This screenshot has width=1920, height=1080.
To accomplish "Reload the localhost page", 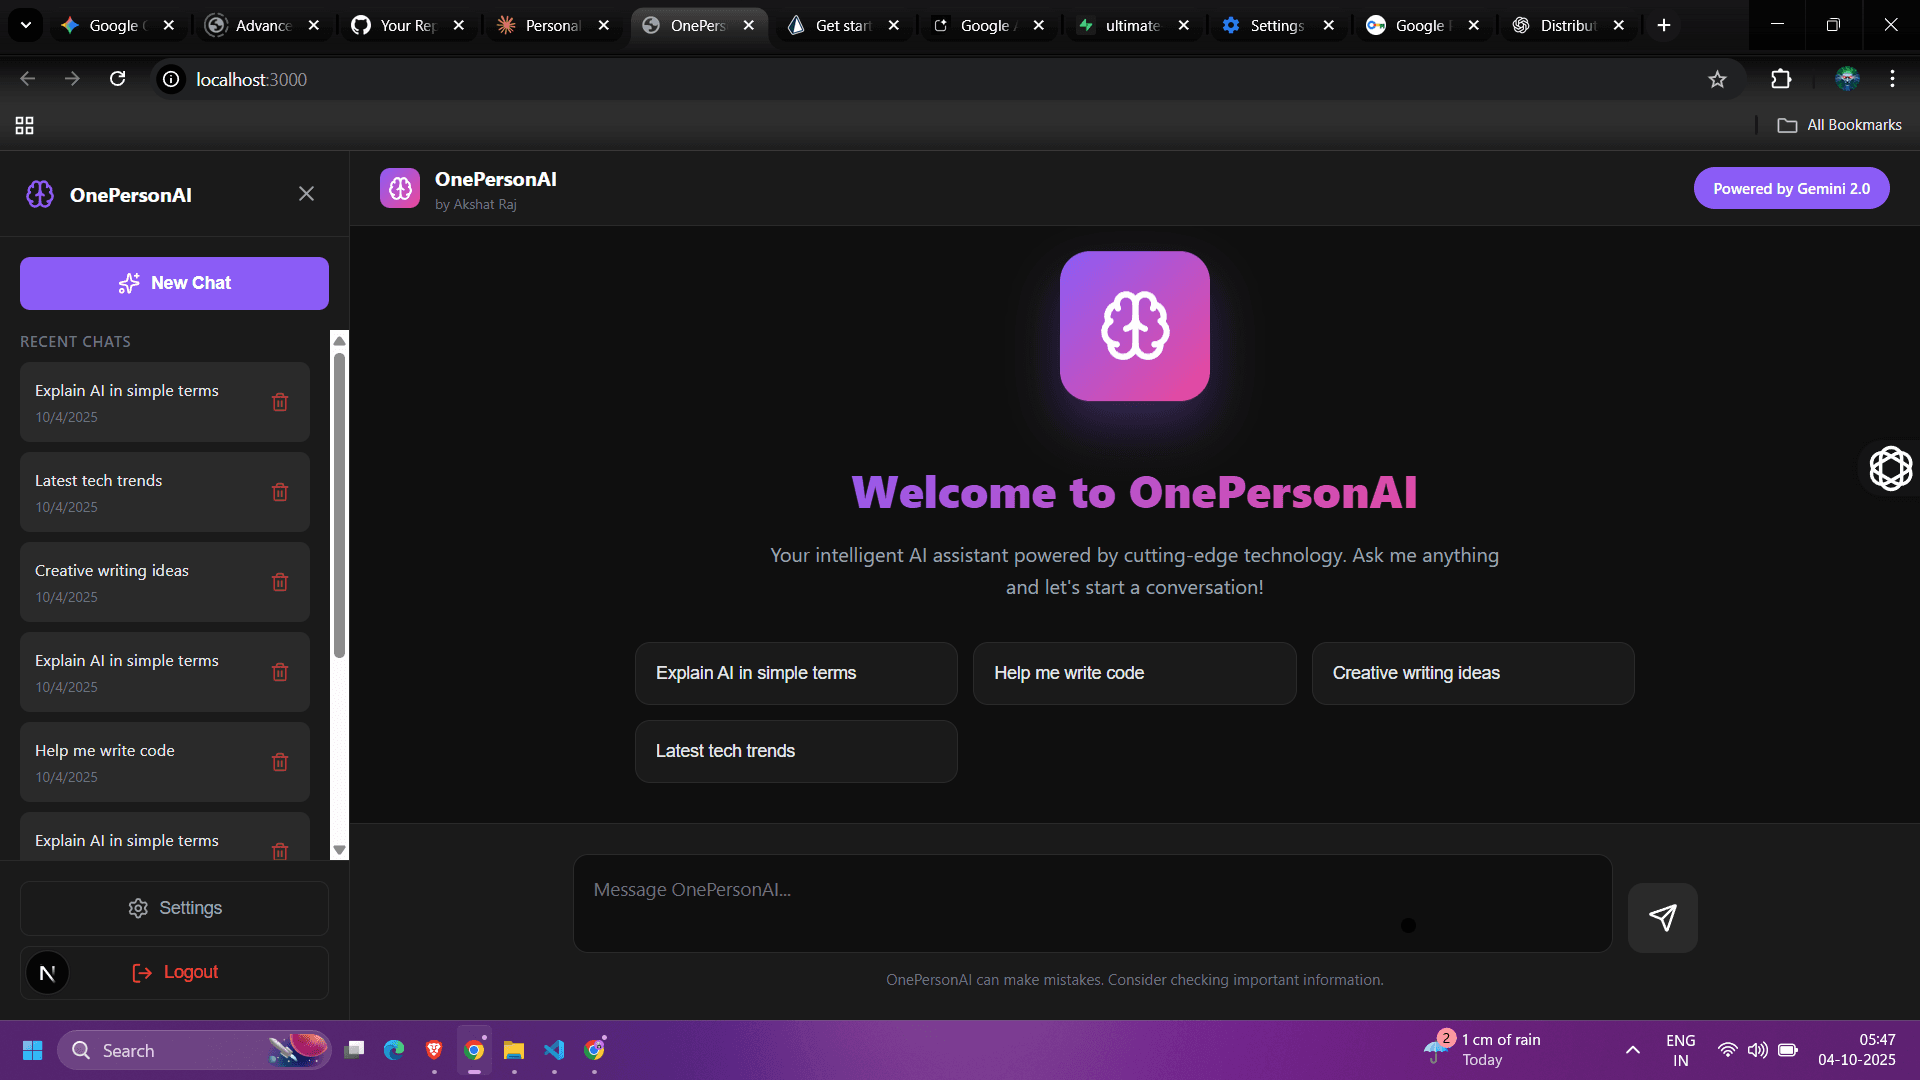I will pyautogui.click(x=117, y=79).
